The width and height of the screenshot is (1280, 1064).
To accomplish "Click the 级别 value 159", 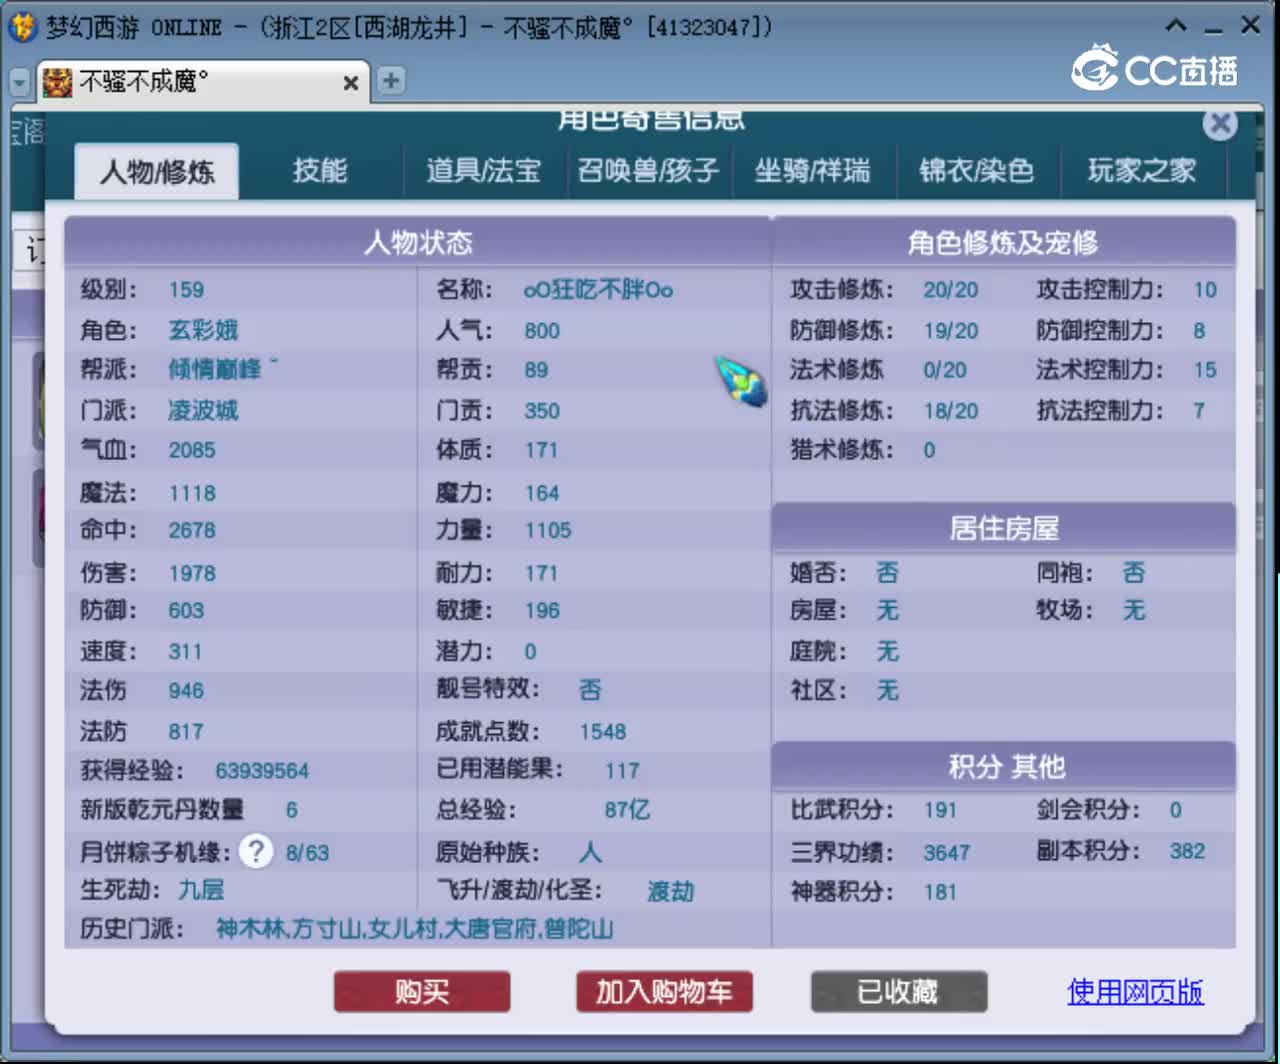I will tap(186, 290).
